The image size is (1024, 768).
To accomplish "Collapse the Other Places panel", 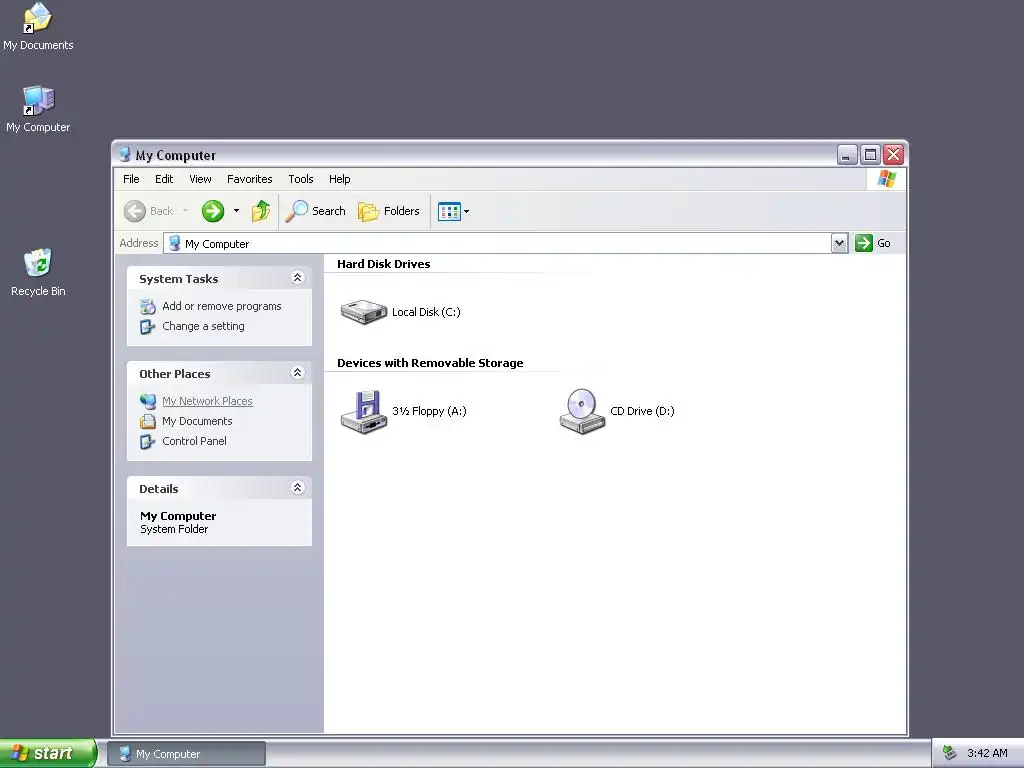I will (297, 372).
